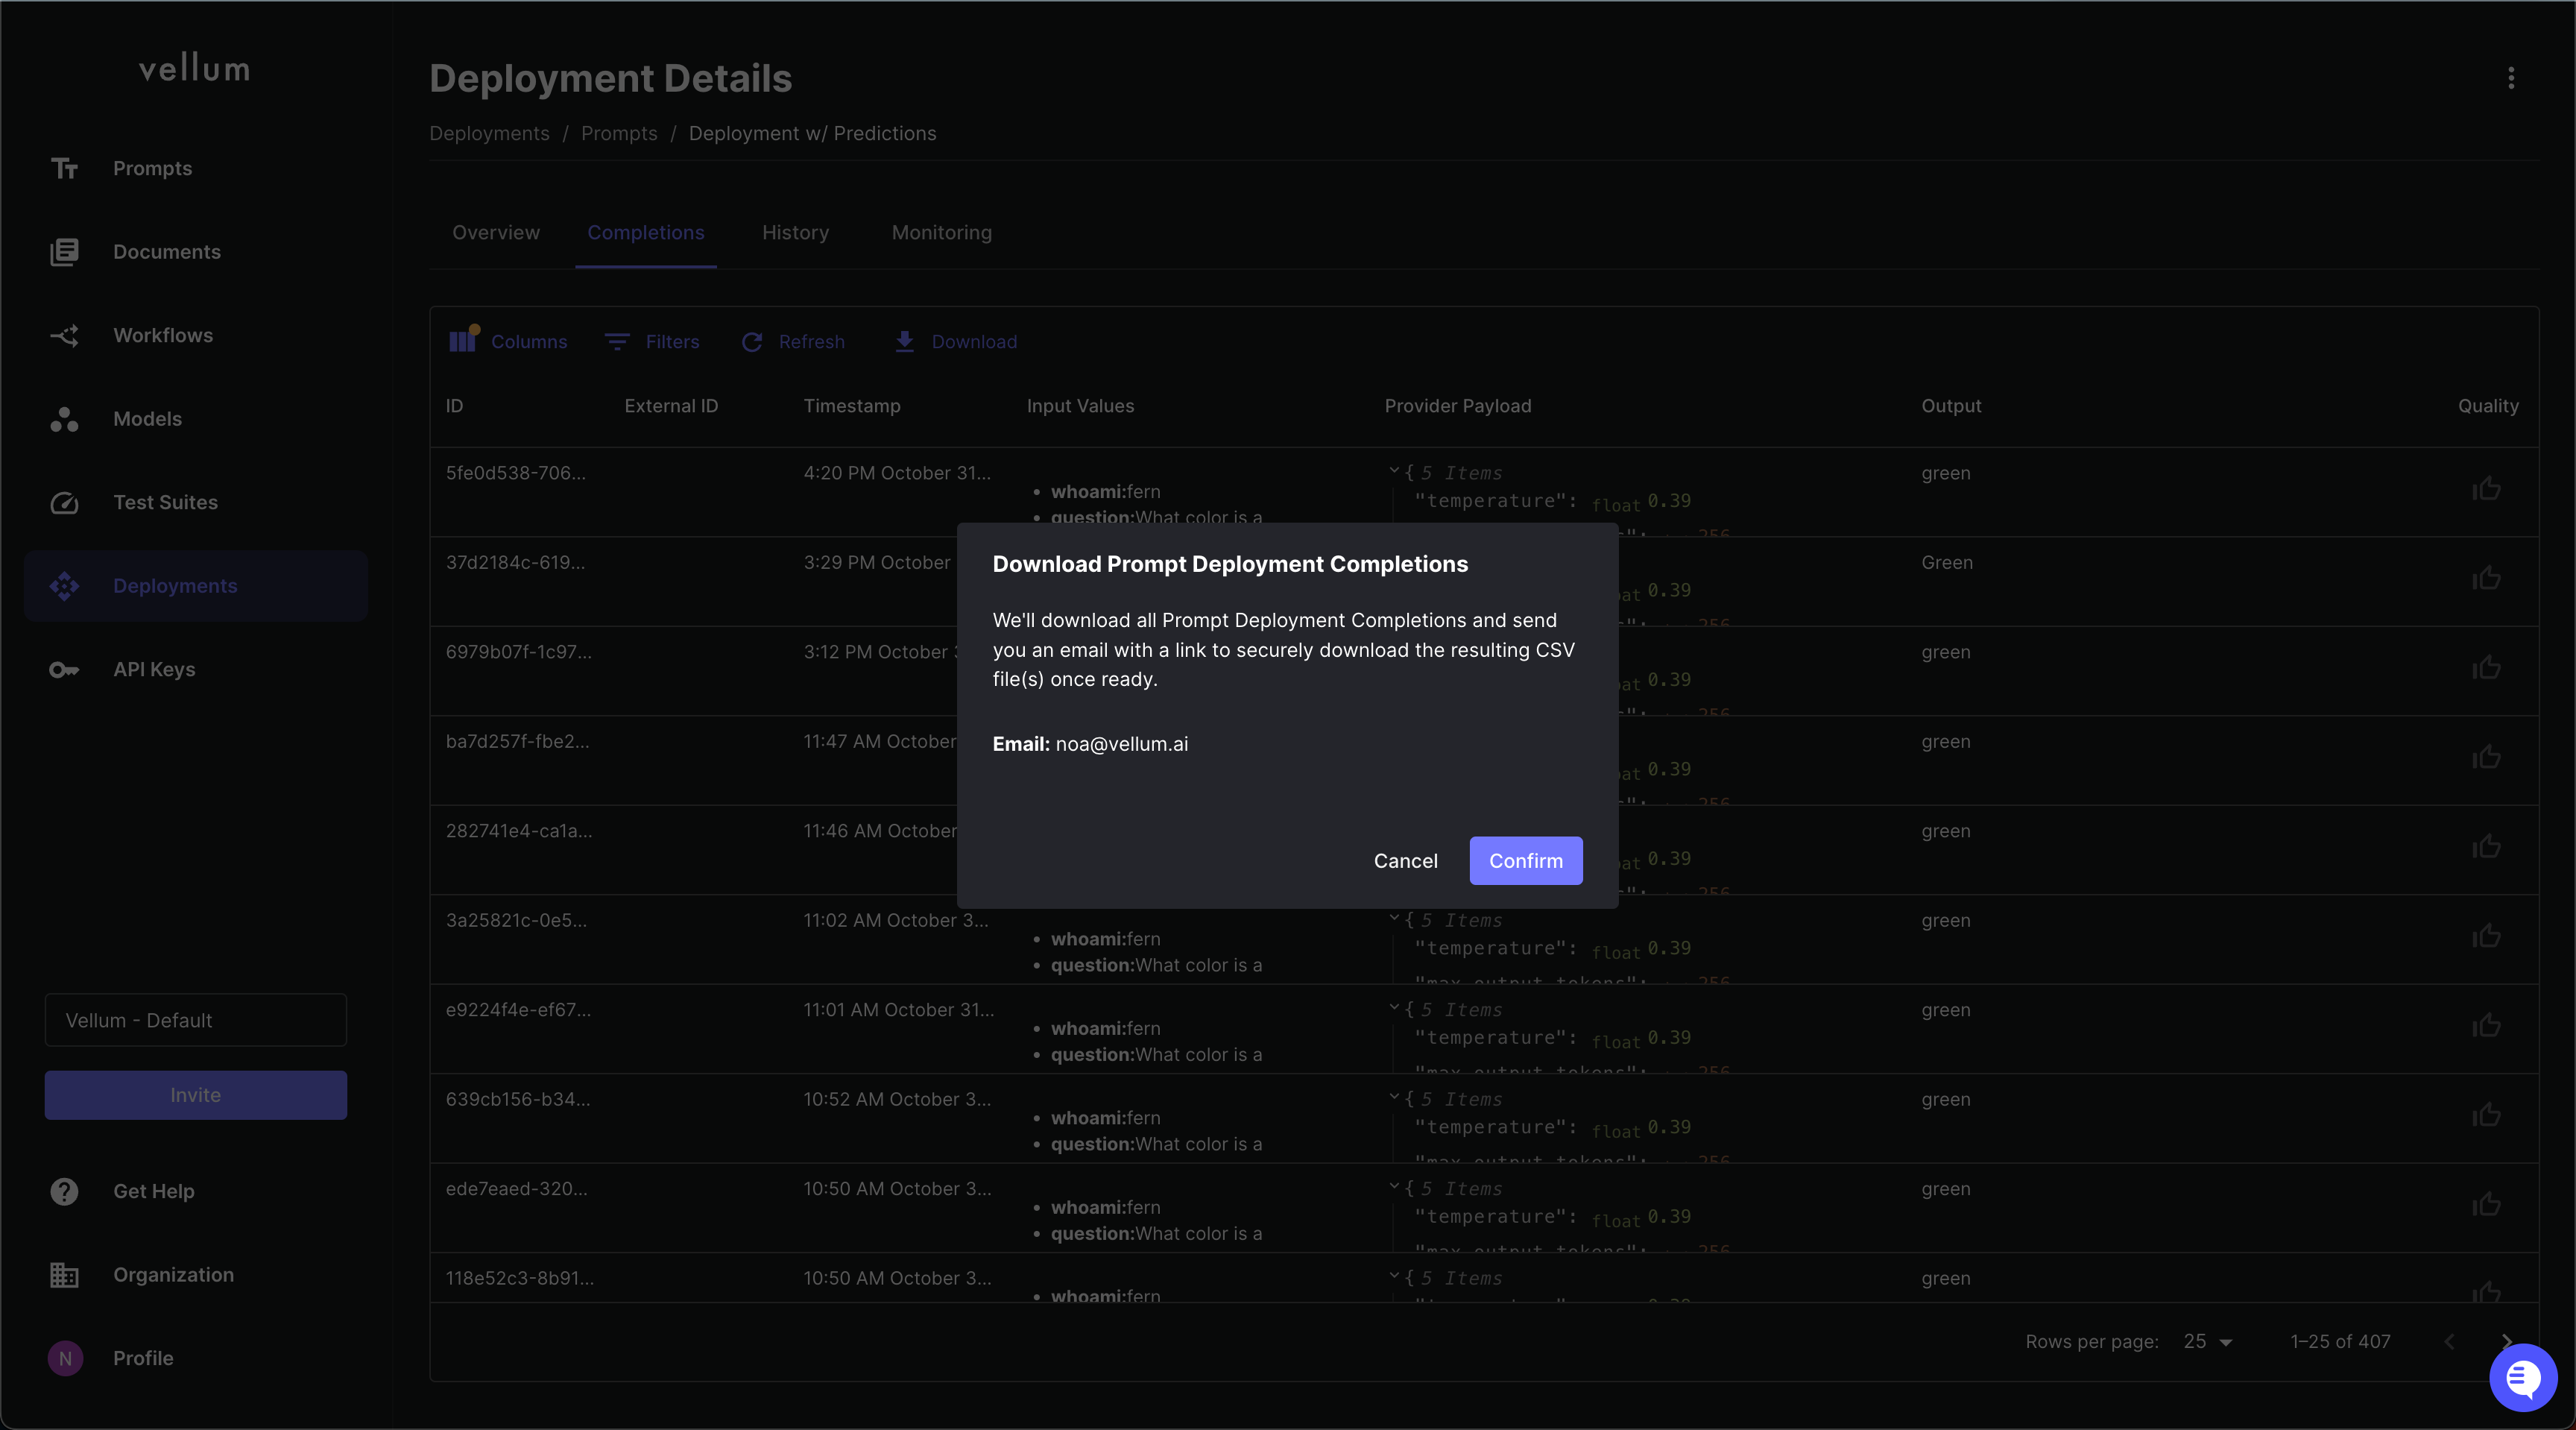Switch to the History tab
2576x1430 pixels.
click(x=795, y=233)
